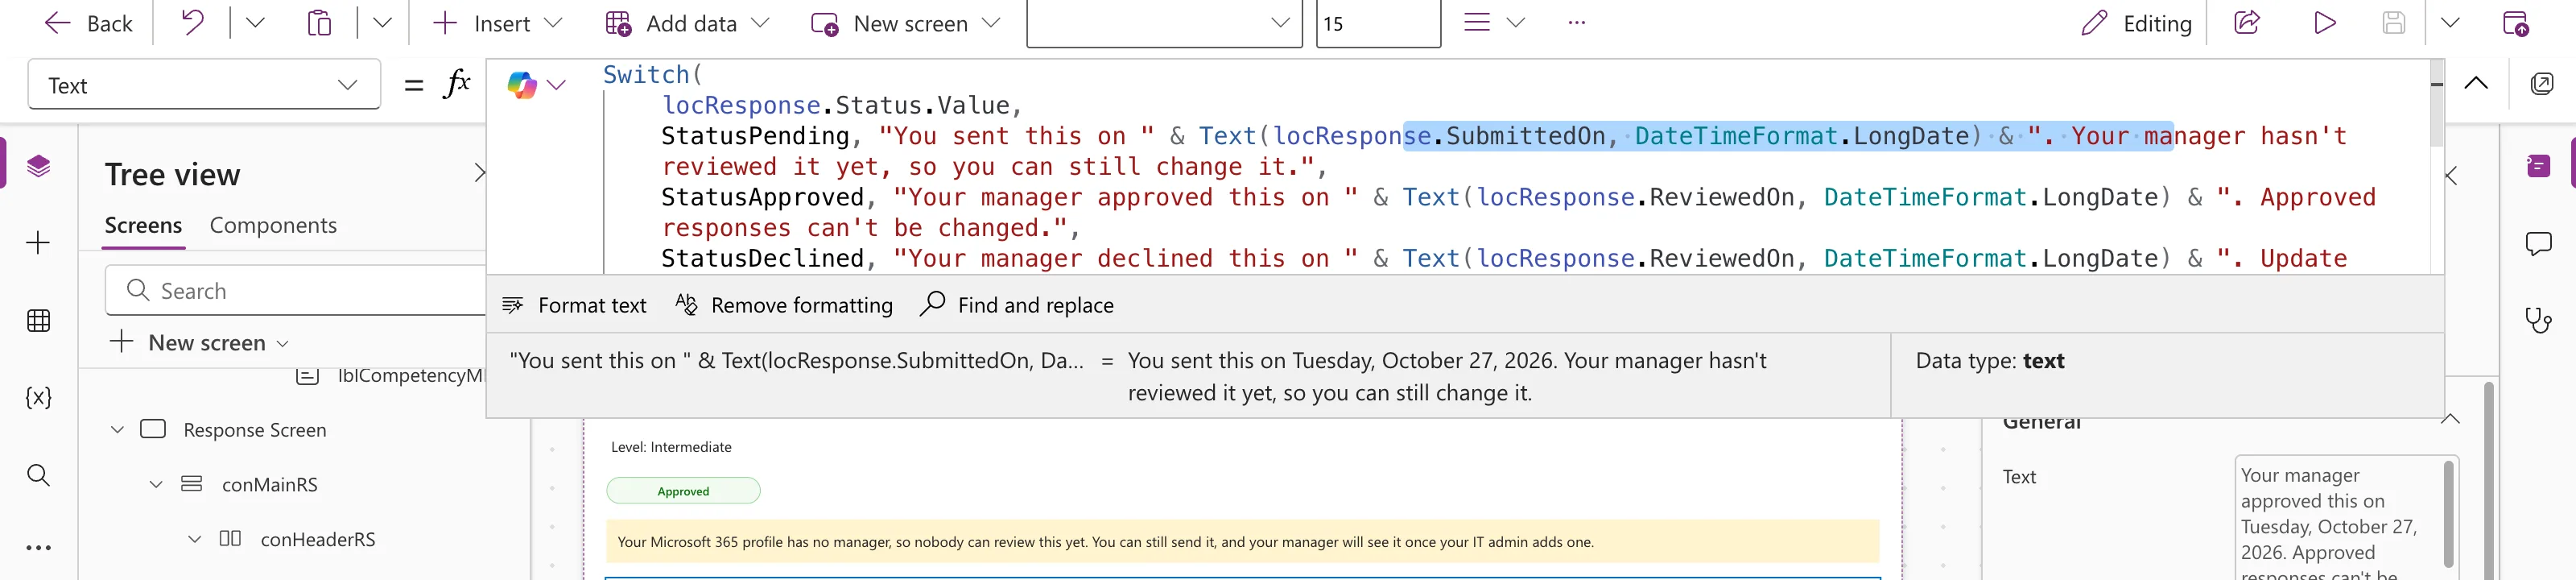Screen dimensions: 2576x580
Task: Switch to the Components tab
Action: click(x=273, y=226)
